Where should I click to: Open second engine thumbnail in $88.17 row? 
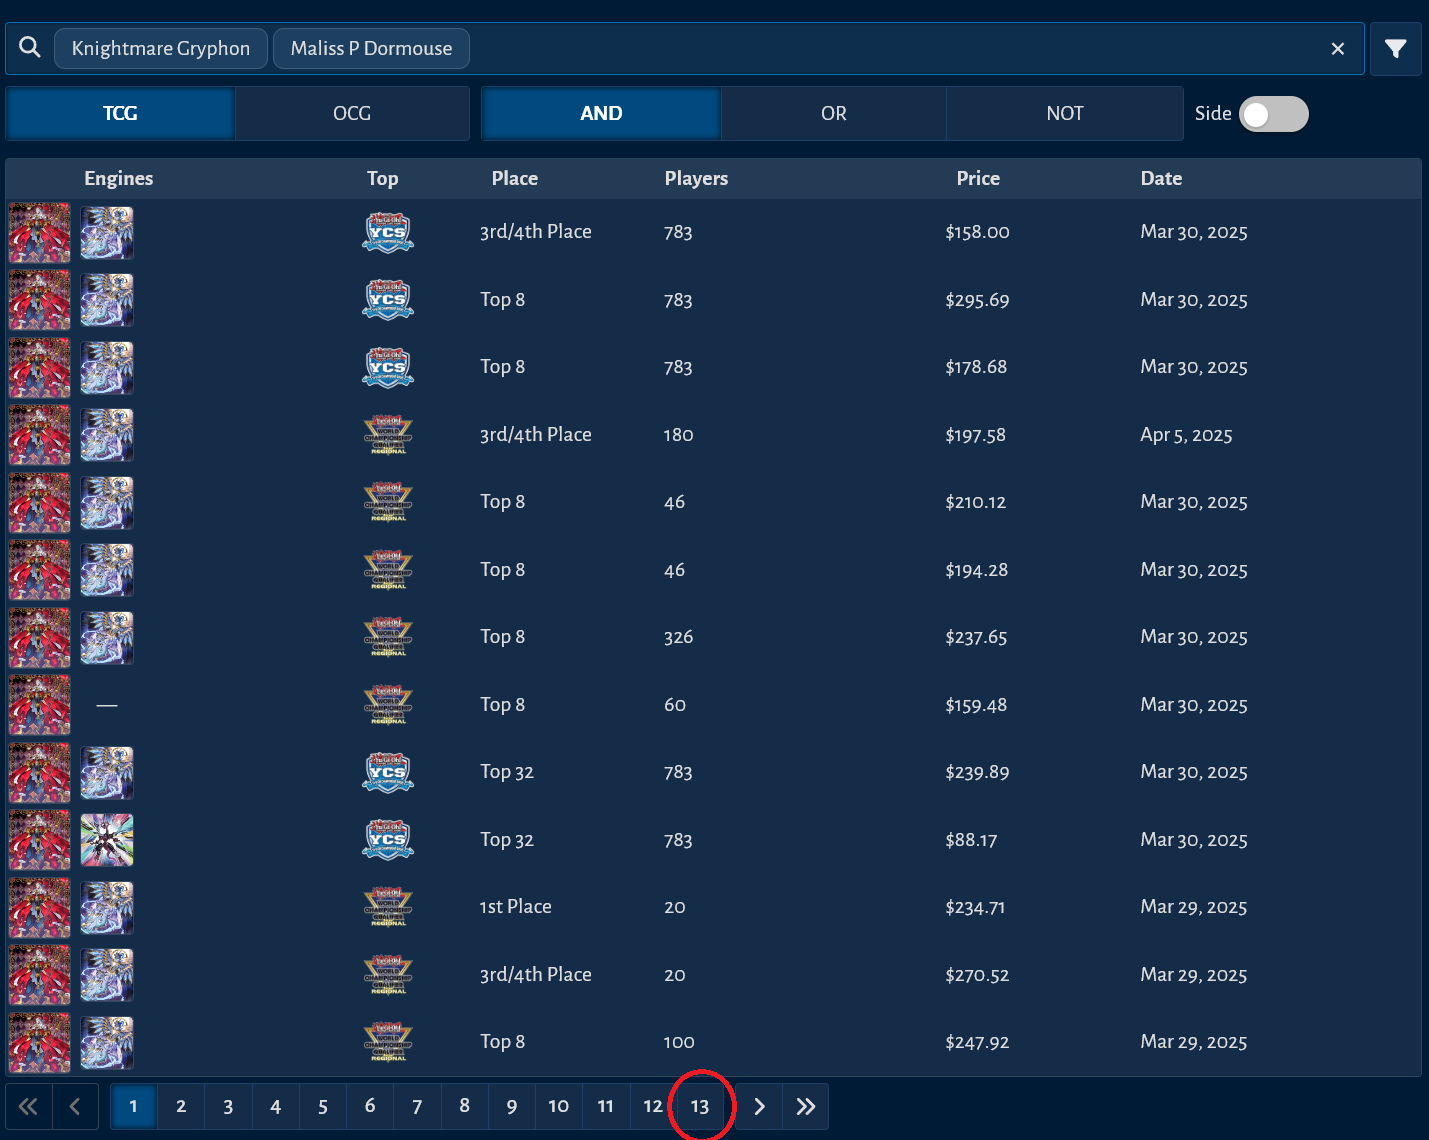point(107,839)
